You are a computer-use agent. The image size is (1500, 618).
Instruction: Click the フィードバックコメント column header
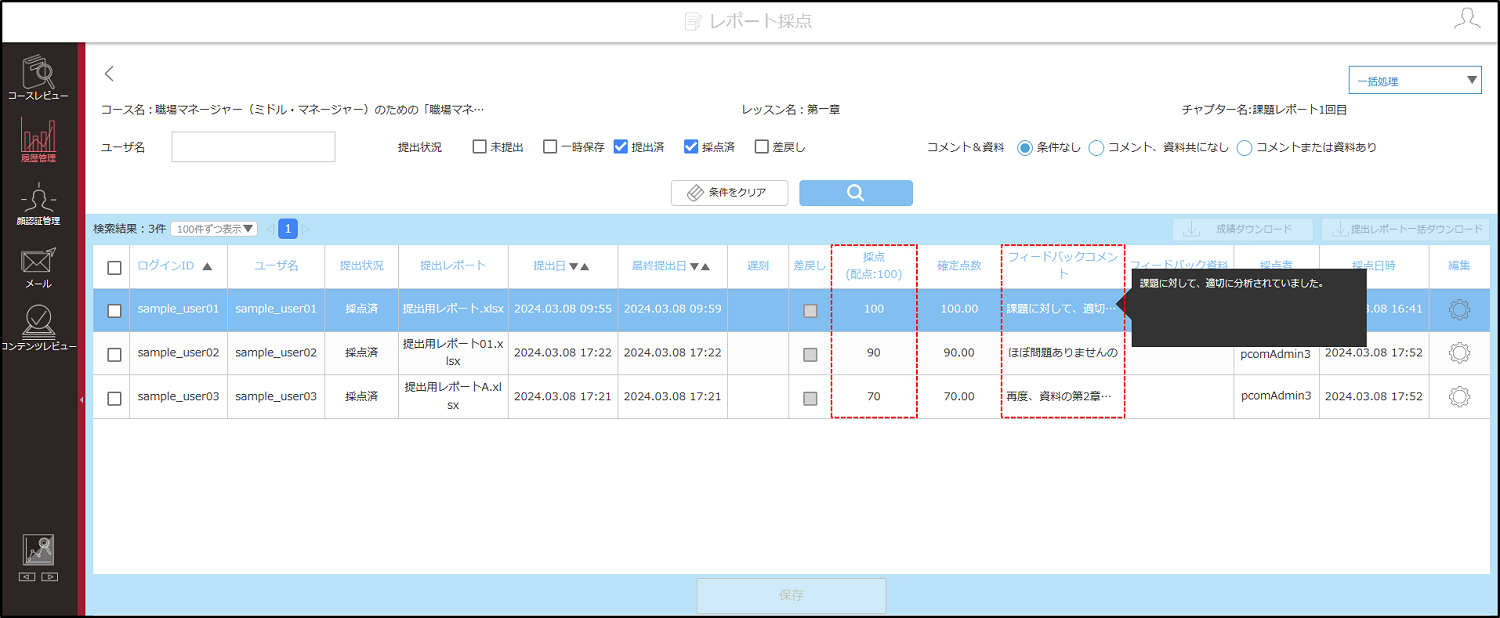tap(1063, 266)
